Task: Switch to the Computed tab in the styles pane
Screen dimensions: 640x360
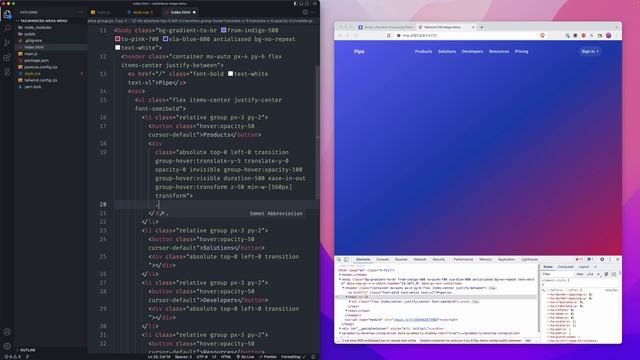Action: point(566,267)
